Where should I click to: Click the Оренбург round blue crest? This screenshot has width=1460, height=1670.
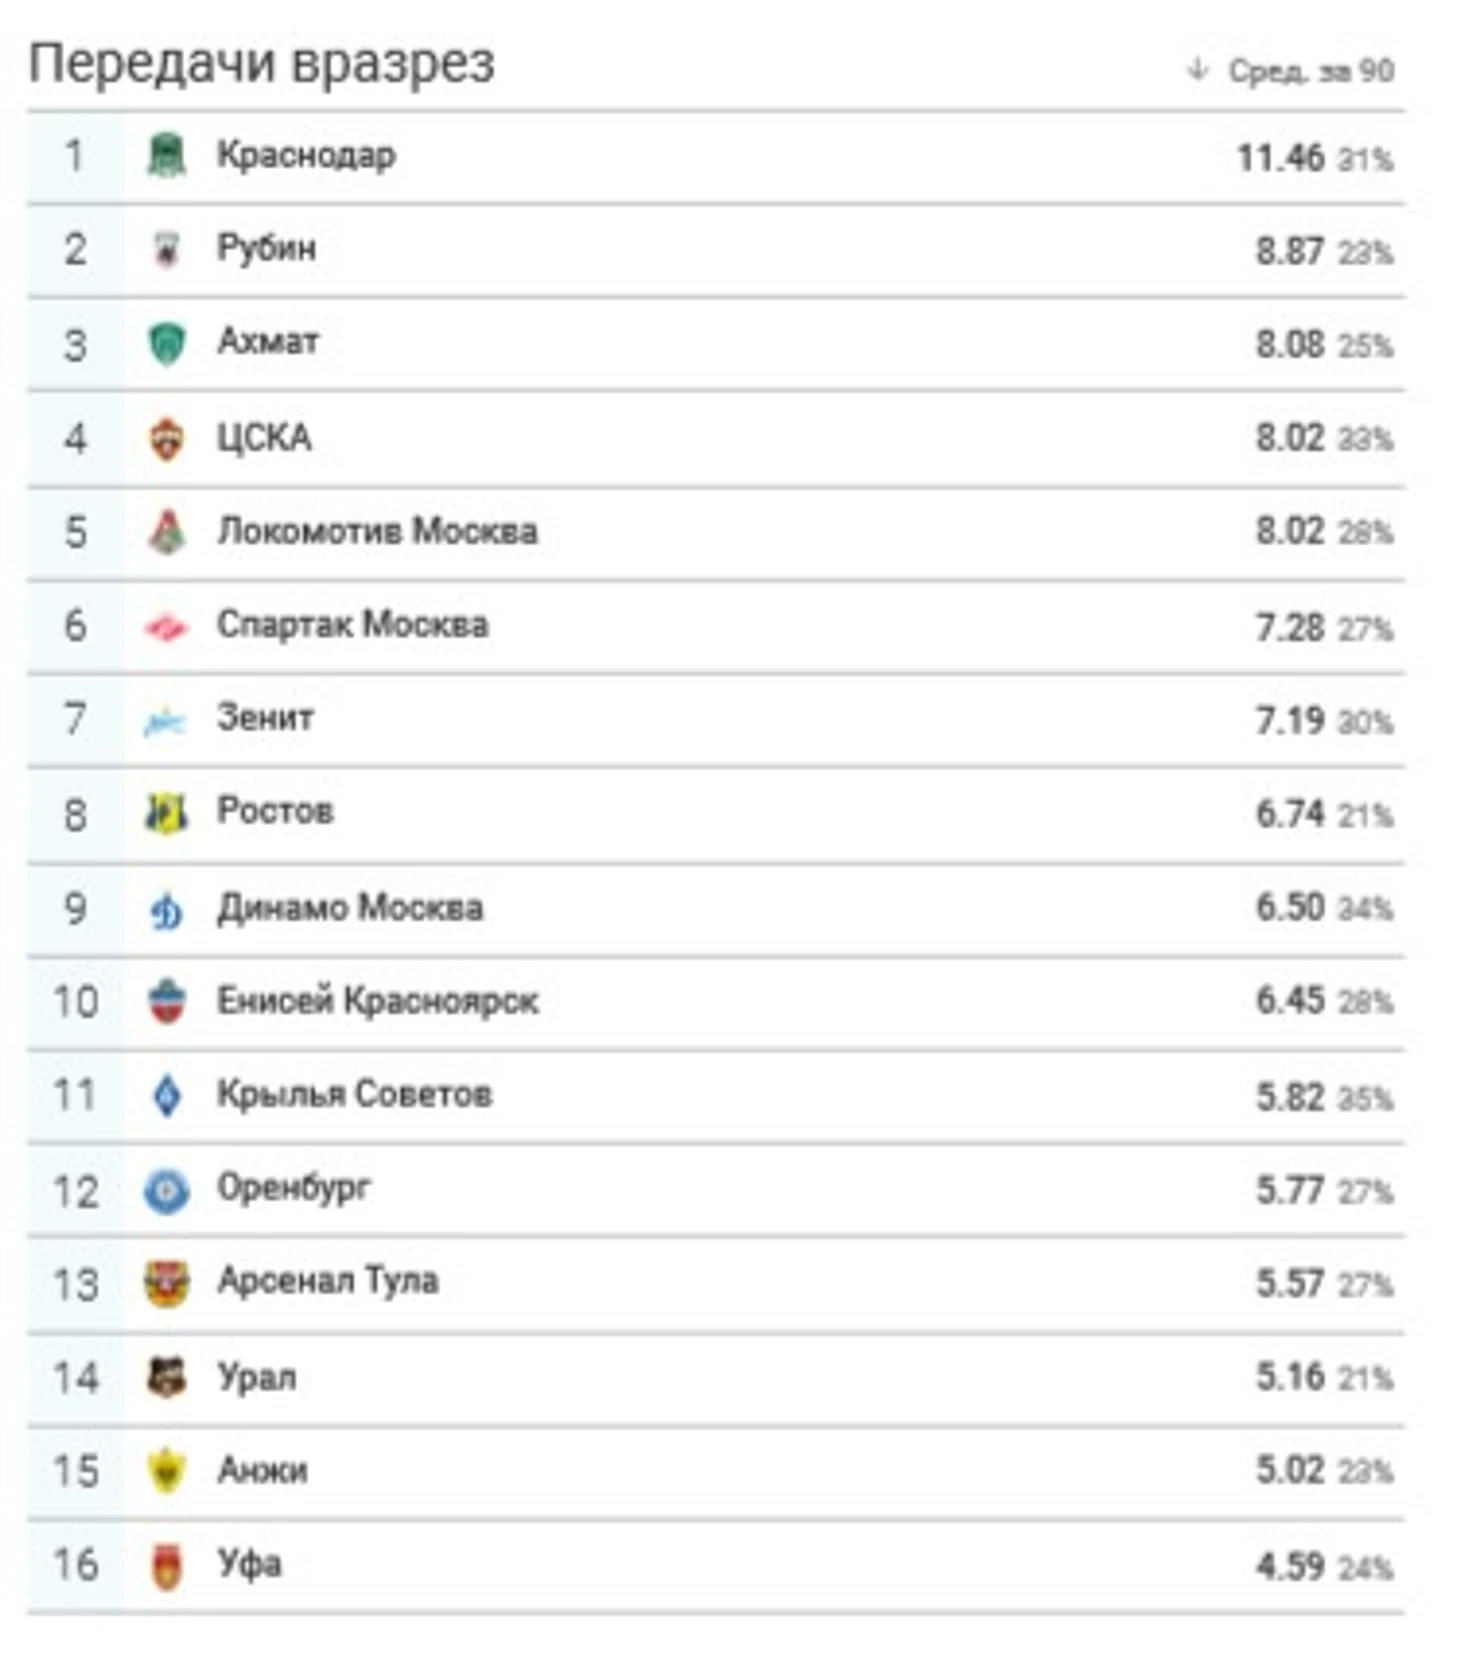point(167,1191)
